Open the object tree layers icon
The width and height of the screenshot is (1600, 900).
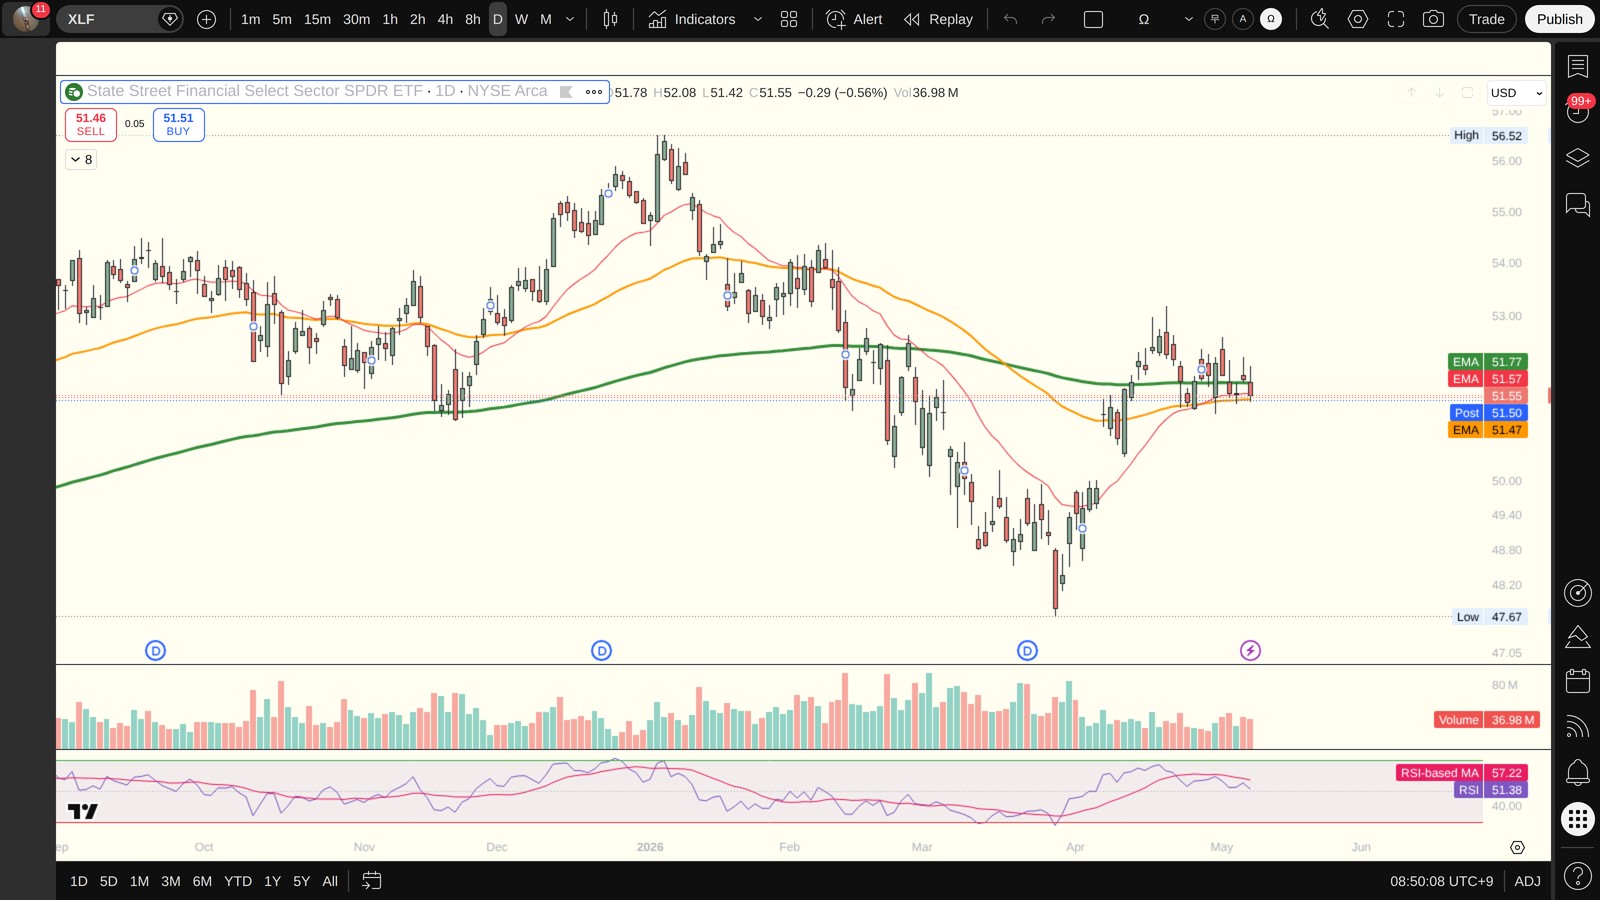click(1578, 158)
